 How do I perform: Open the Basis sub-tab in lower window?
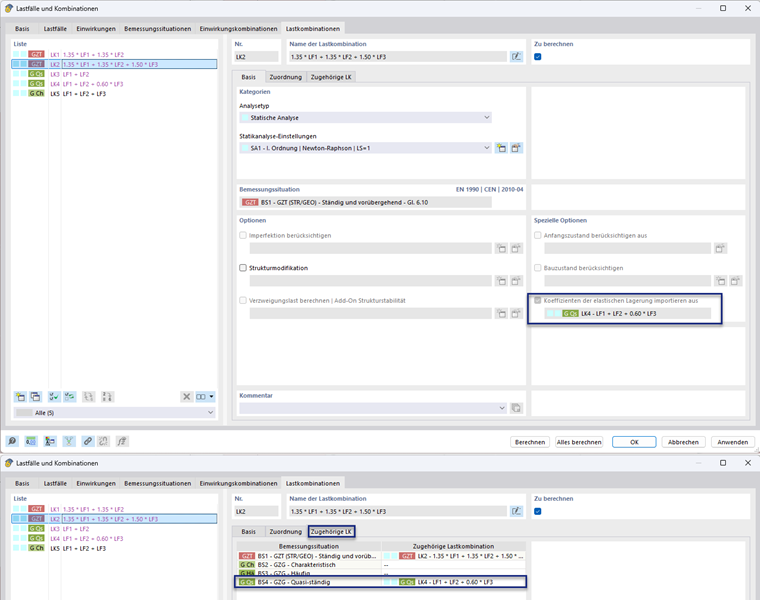coord(249,532)
